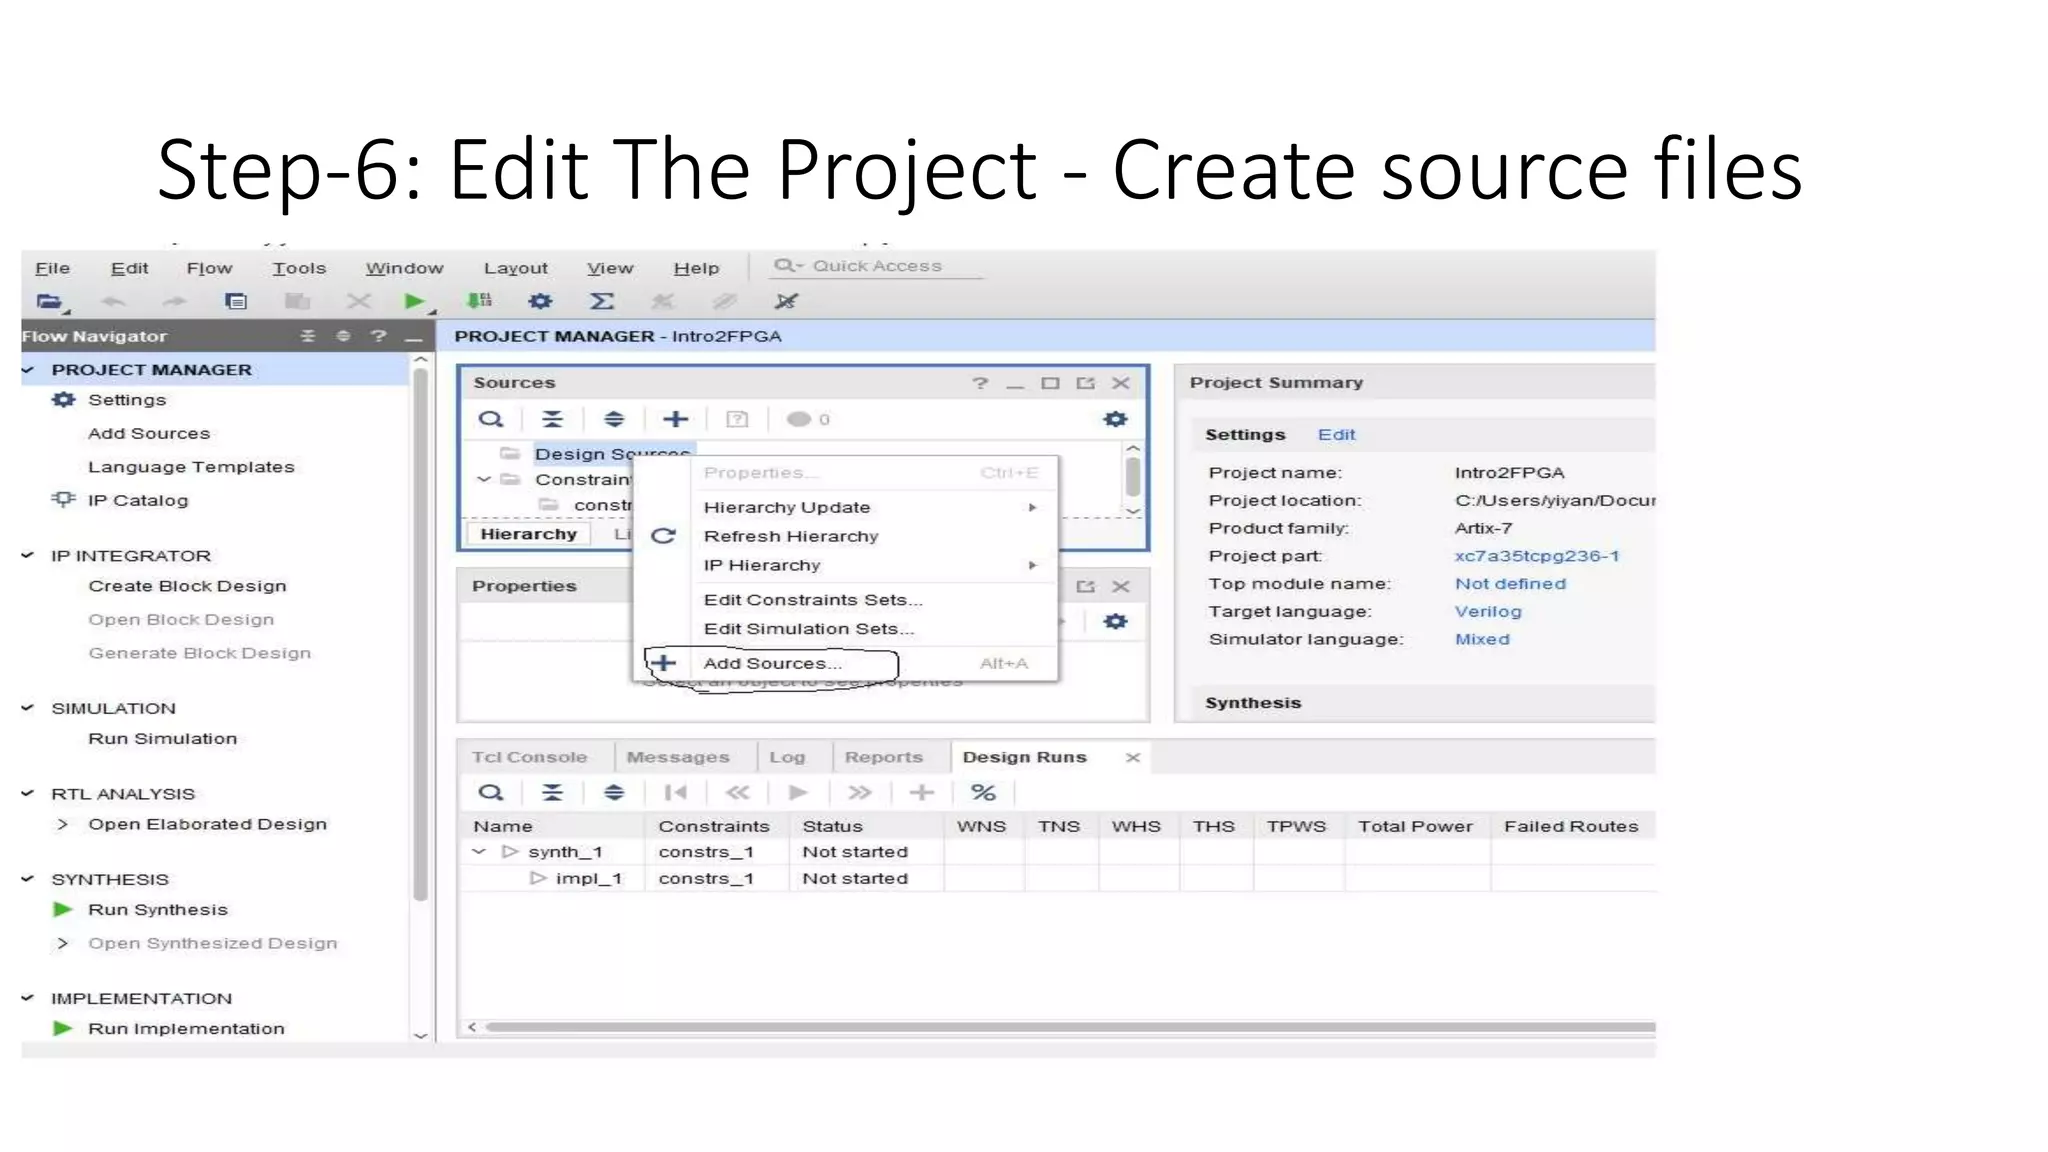Viewport: 2048px width, 1152px height.
Task: Choose Add Sources from the context menu
Action: (771, 663)
